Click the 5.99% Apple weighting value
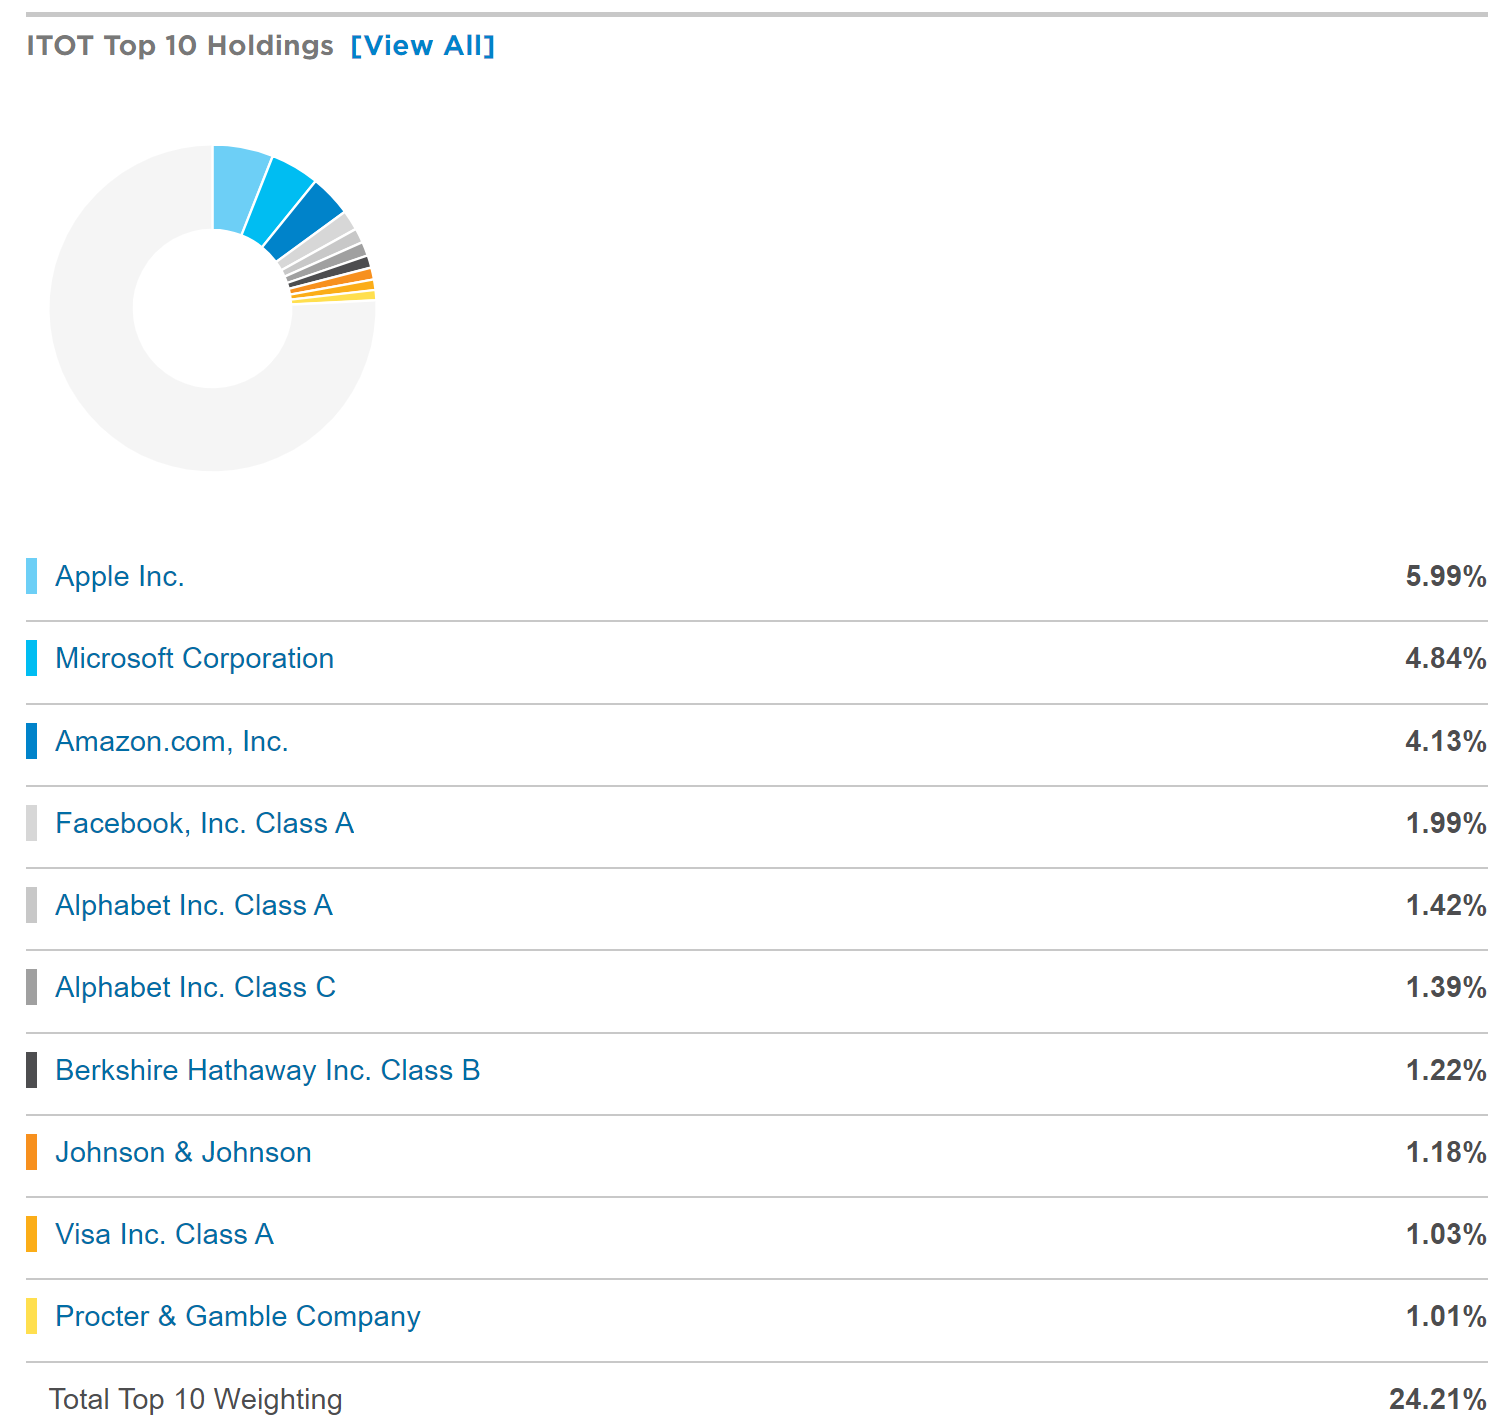 (x=1446, y=576)
